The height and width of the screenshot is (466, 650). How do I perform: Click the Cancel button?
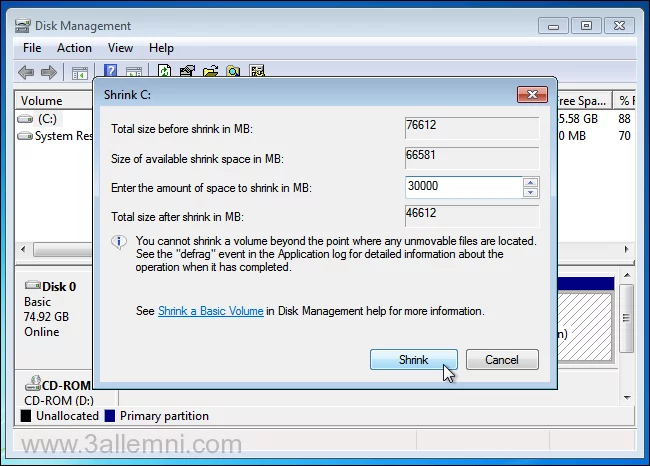pos(502,359)
